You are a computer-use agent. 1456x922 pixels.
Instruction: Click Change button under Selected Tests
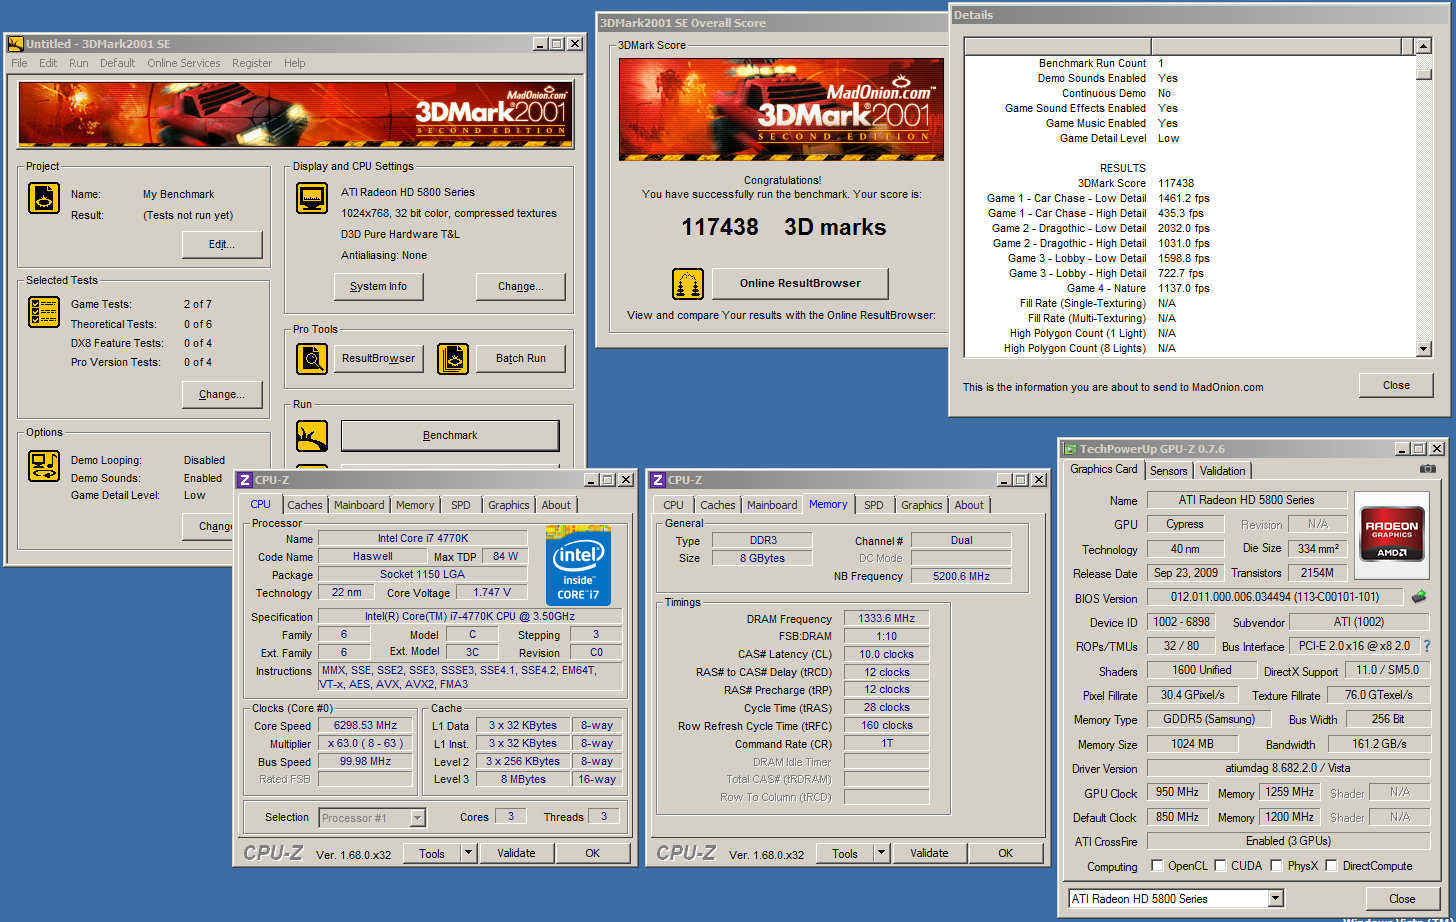click(222, 394)
